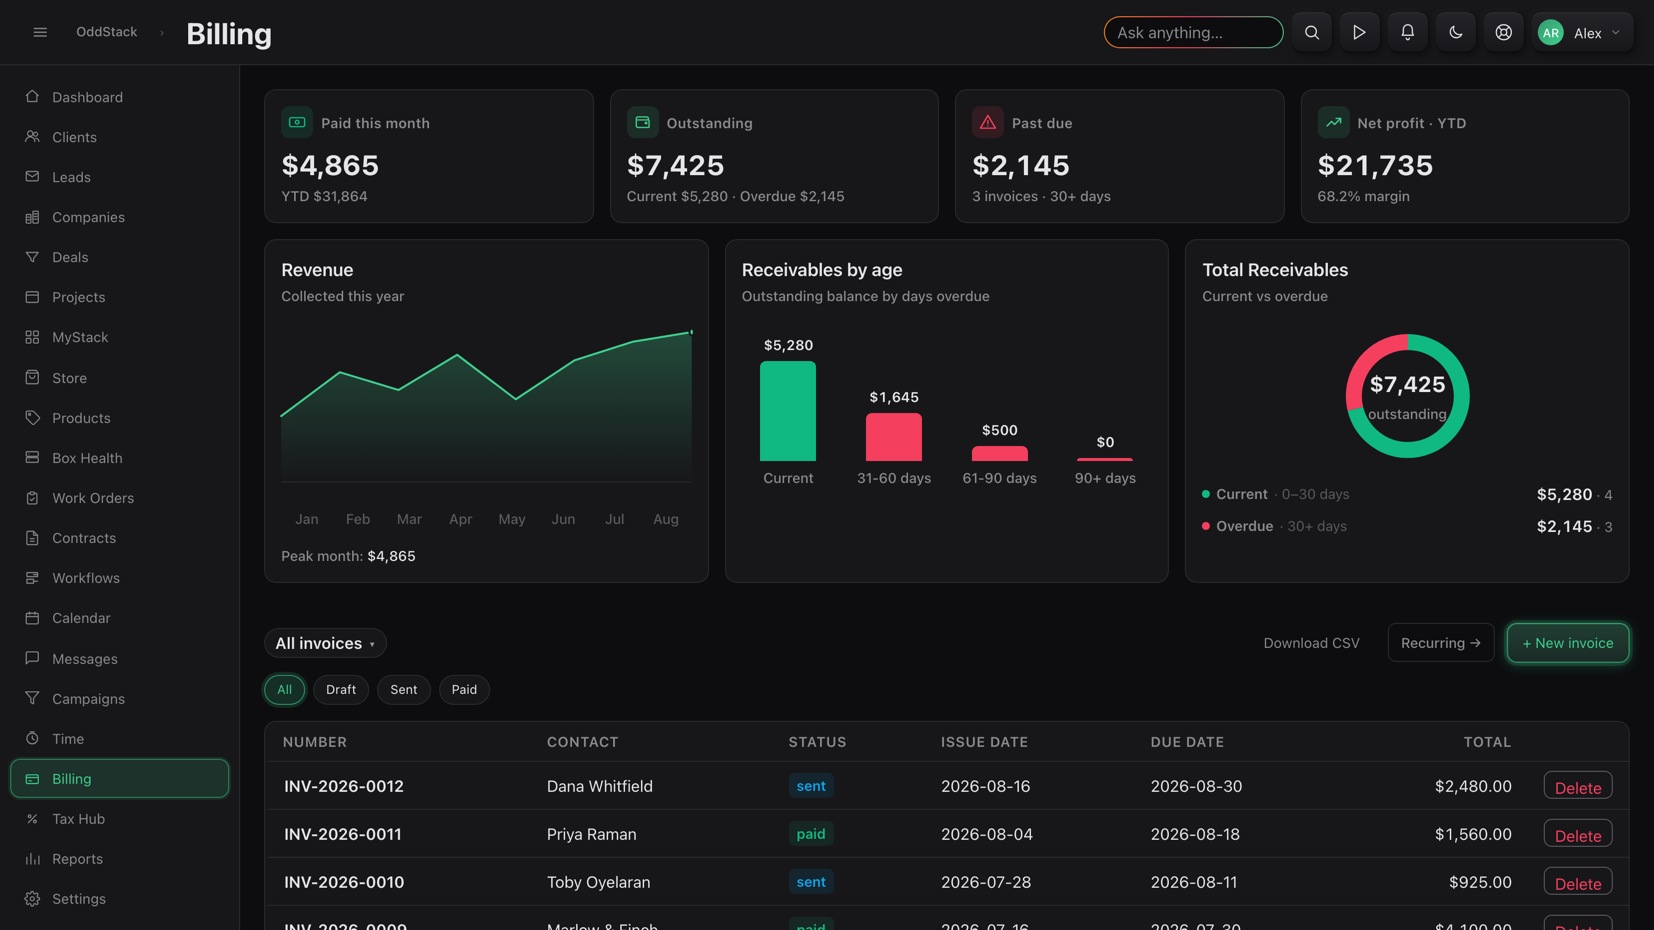Select the Paid invoice filter chip
Image resolution: width=1654 pixels, height=930 pixels.
(464, 690)
